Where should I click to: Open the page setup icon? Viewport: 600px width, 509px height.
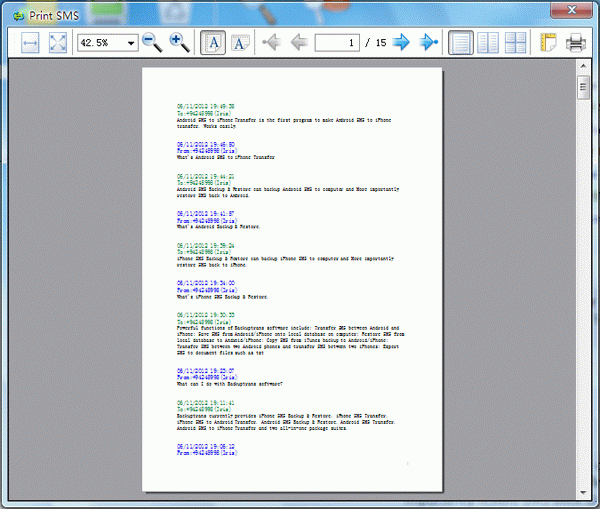pos(548,42)
